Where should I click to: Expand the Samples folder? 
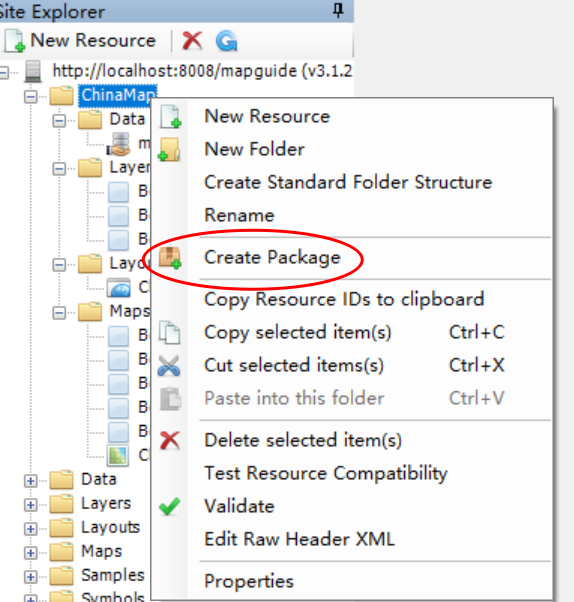tap(30, 576)
